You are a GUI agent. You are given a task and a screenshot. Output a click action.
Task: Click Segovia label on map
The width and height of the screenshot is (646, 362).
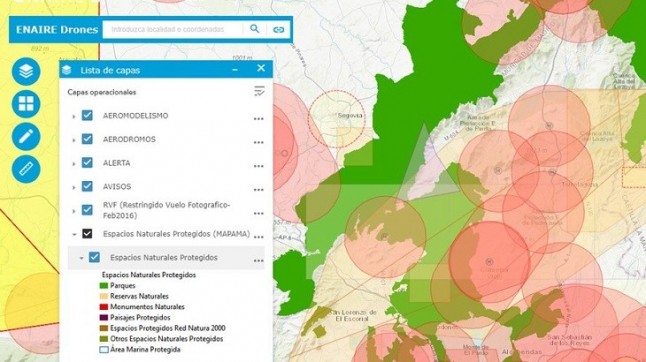click(x=350, y=115)
